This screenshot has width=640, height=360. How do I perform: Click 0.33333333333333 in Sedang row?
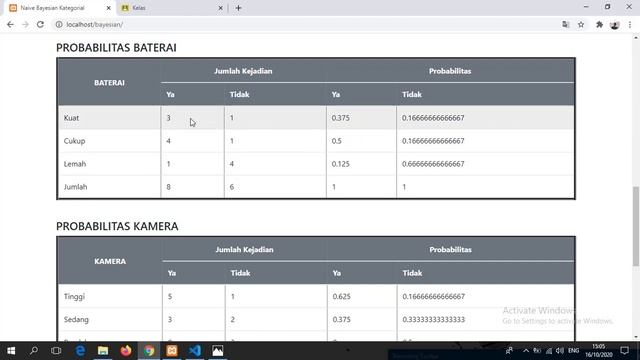(433, 319)
